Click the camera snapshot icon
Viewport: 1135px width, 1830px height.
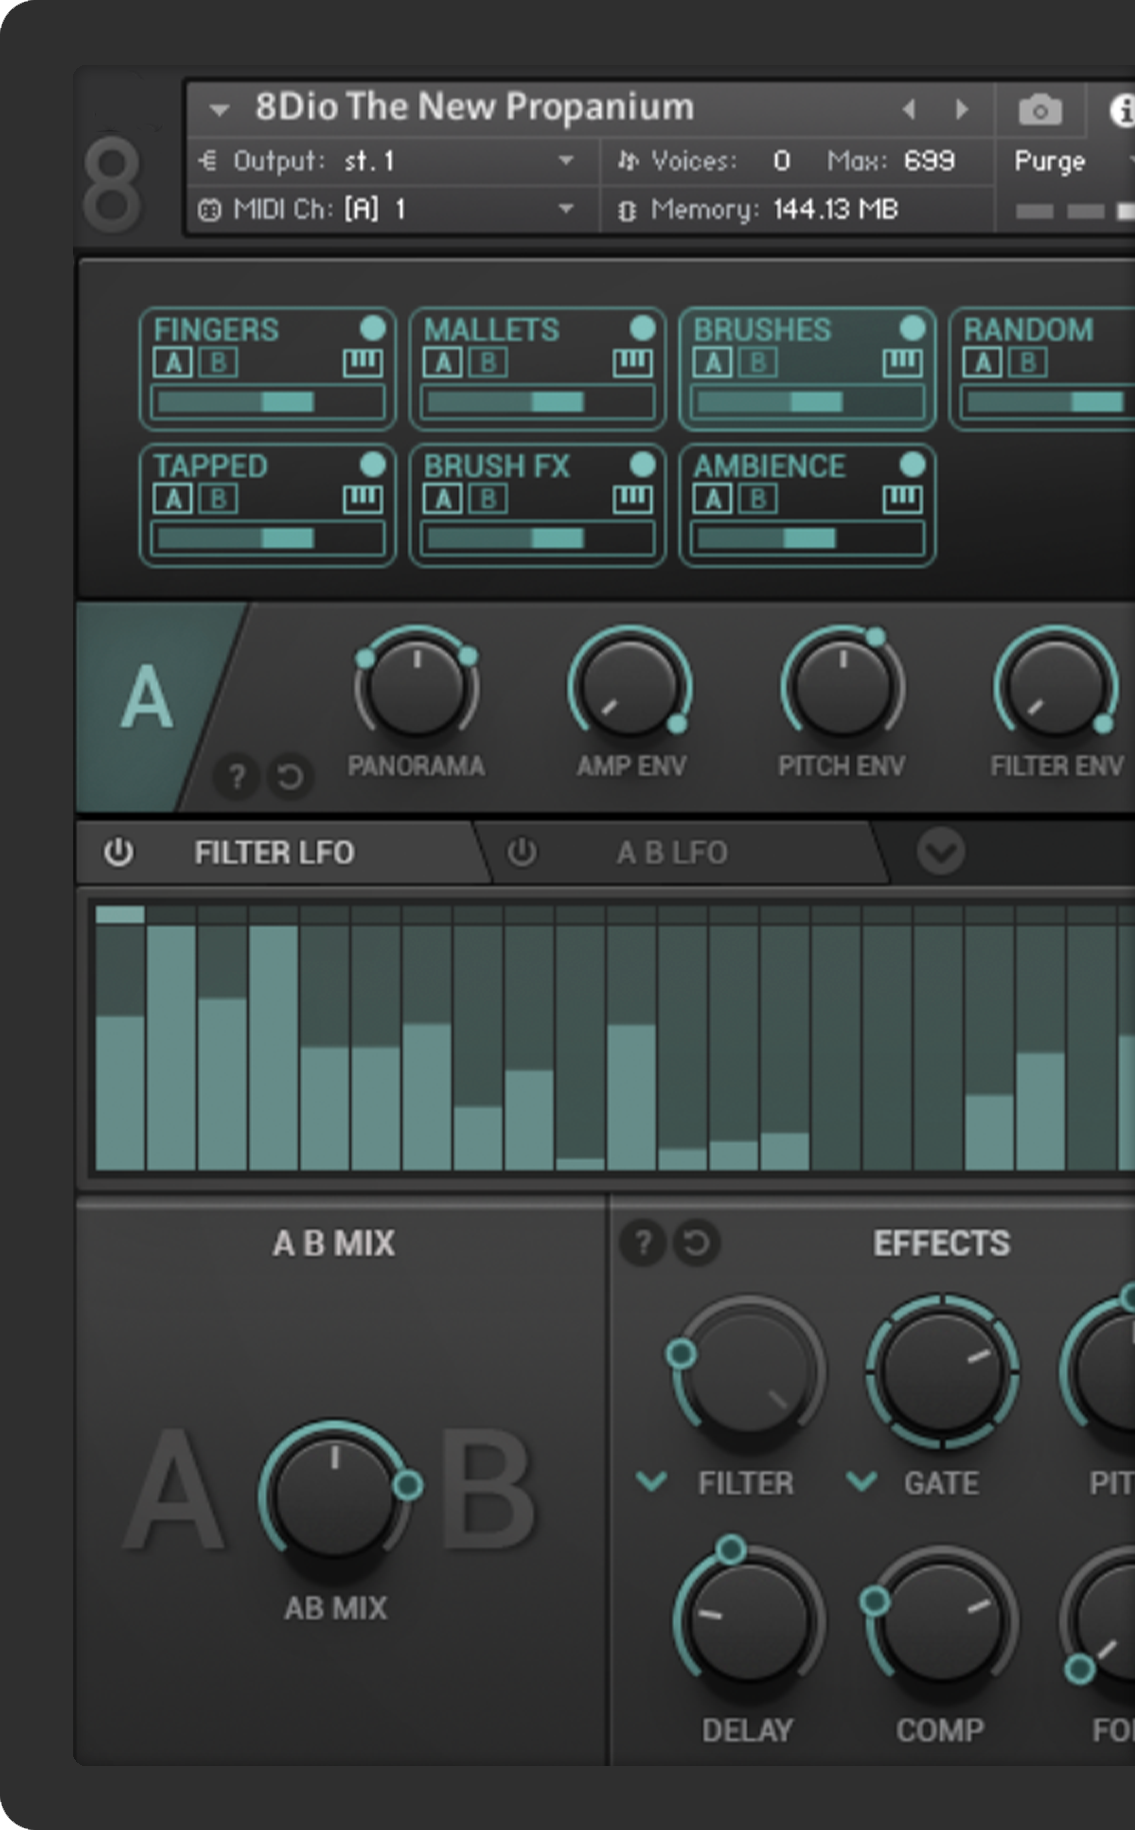[x=1040, y=110]
